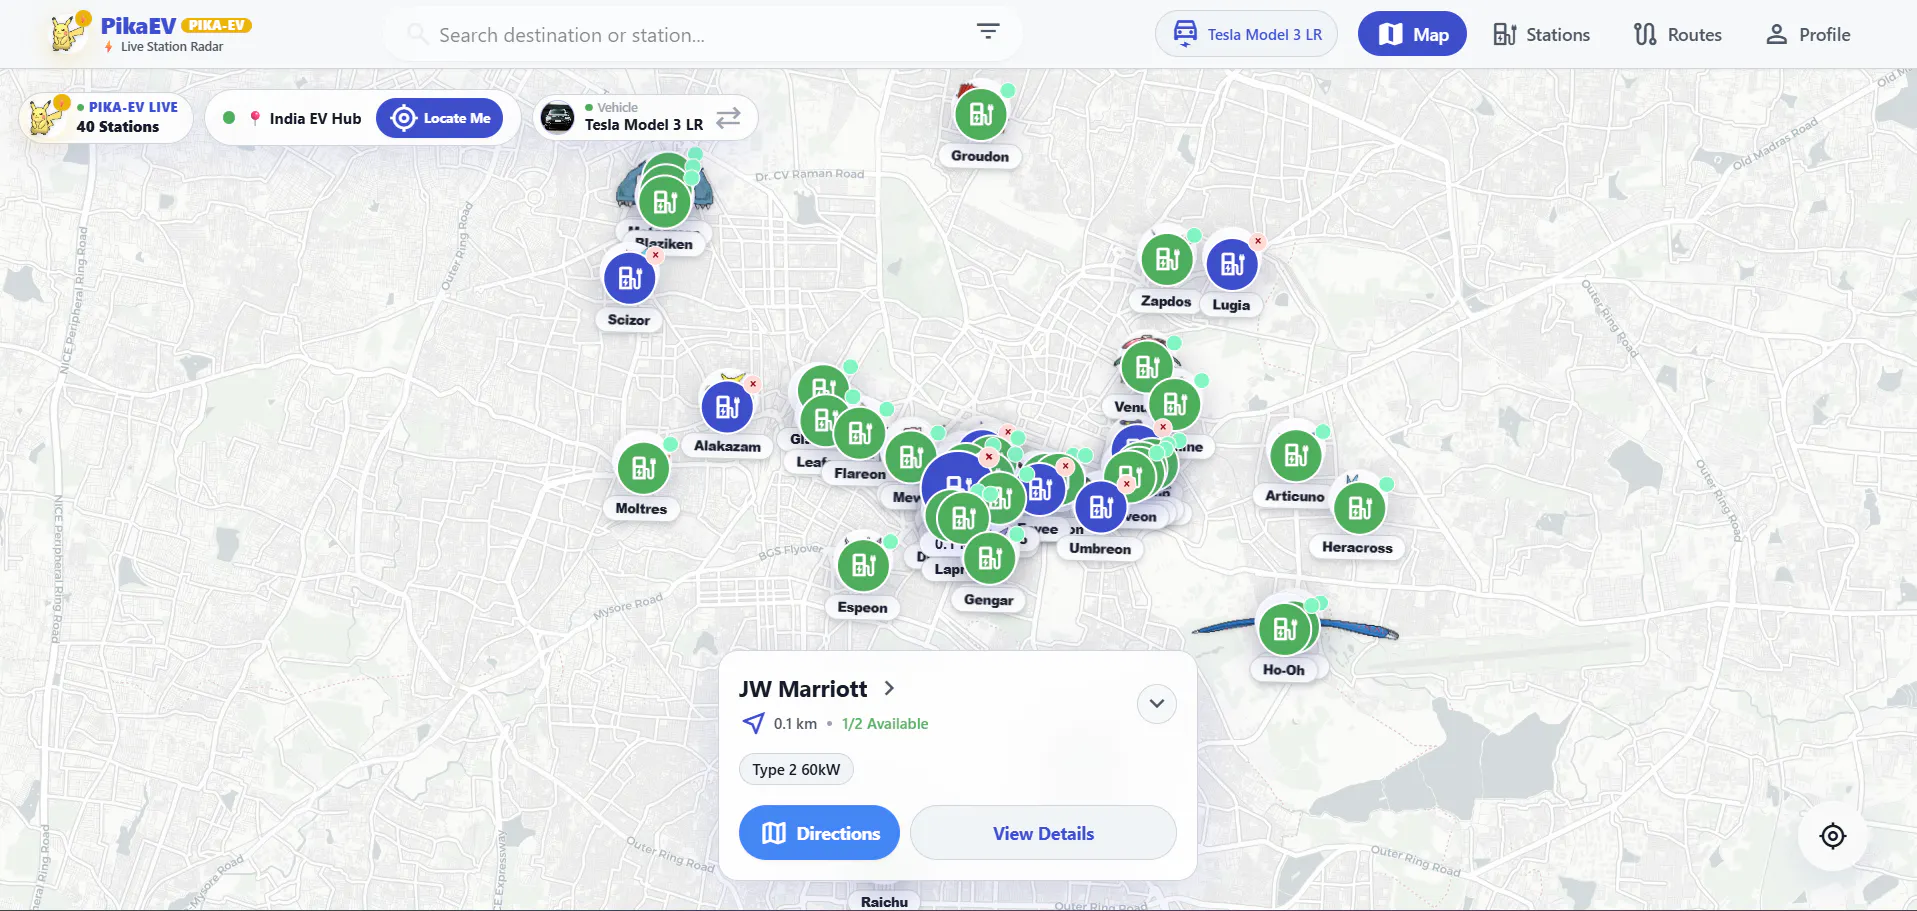Image resolution: width=1917 pixels, height=911 pixels.
Task: Click the PikaEV Pikachu logo
Action: click(67, 32)
